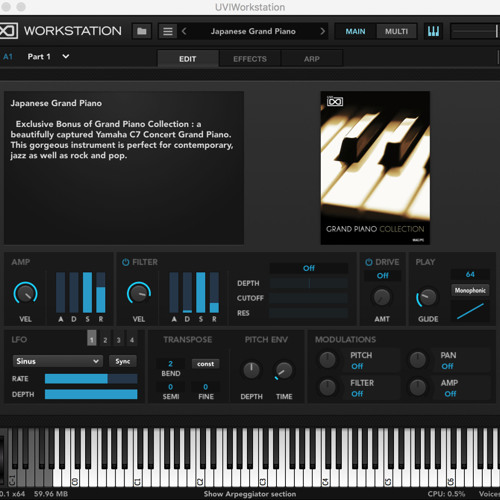Open PITCH modulation source Off dropdown
This screenshot has width=500, height=500.
(x=357, y=366)
